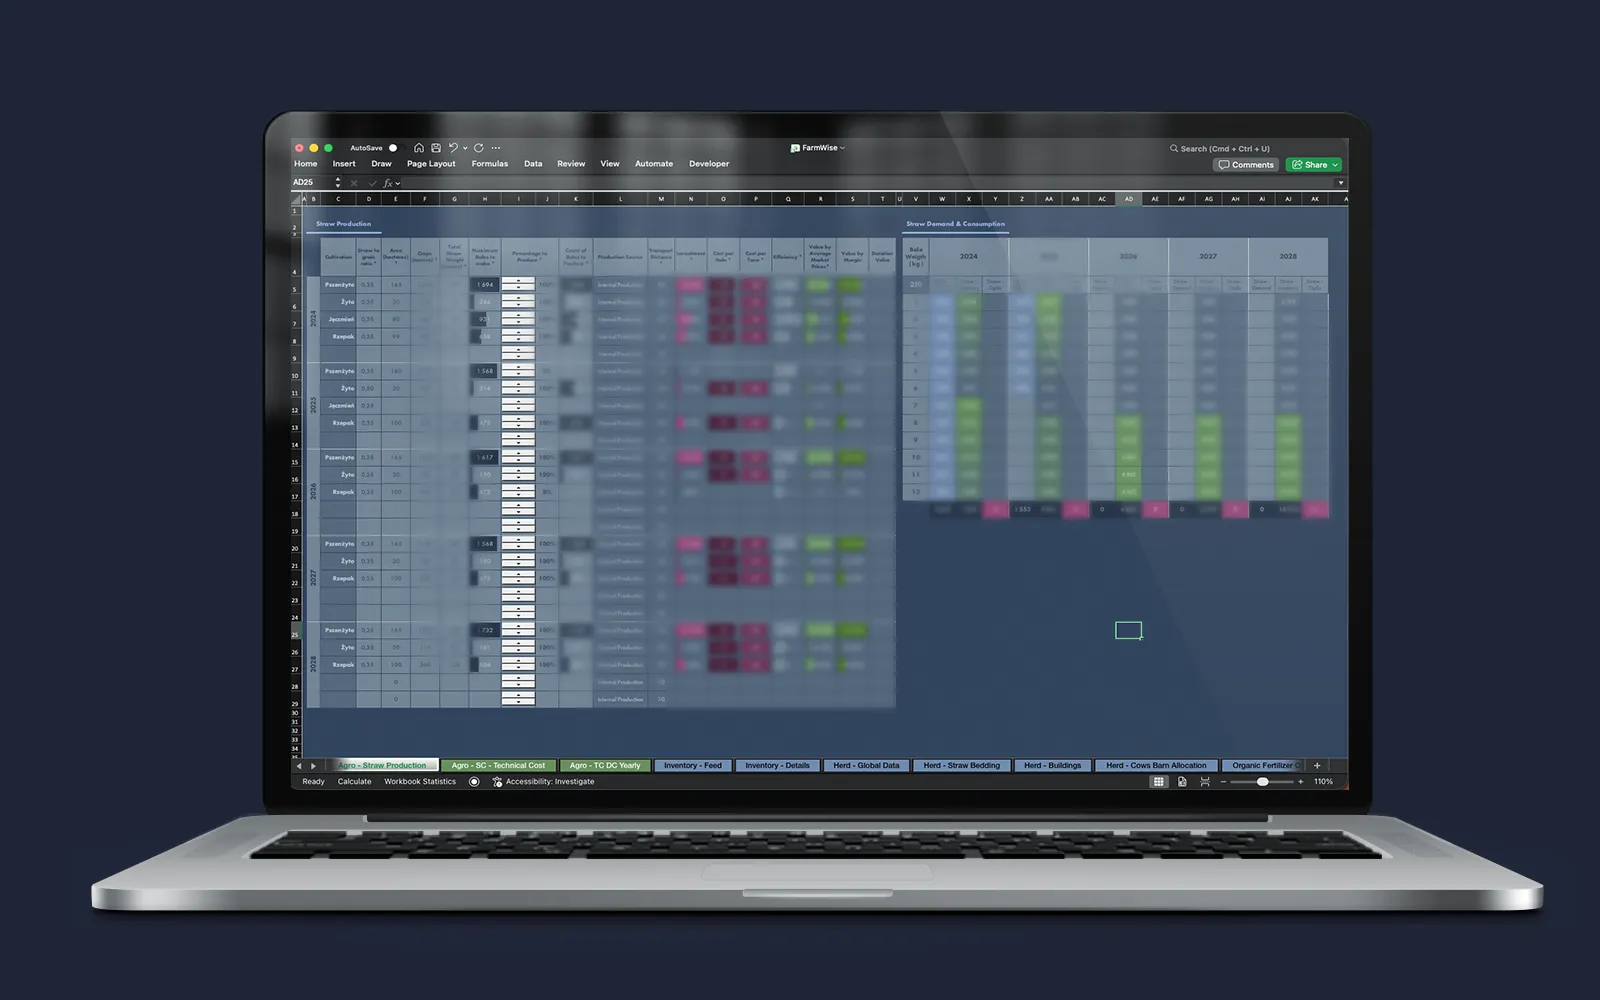Select the row 25 header
This screenshot has width=1600, height=1000.
295,634
